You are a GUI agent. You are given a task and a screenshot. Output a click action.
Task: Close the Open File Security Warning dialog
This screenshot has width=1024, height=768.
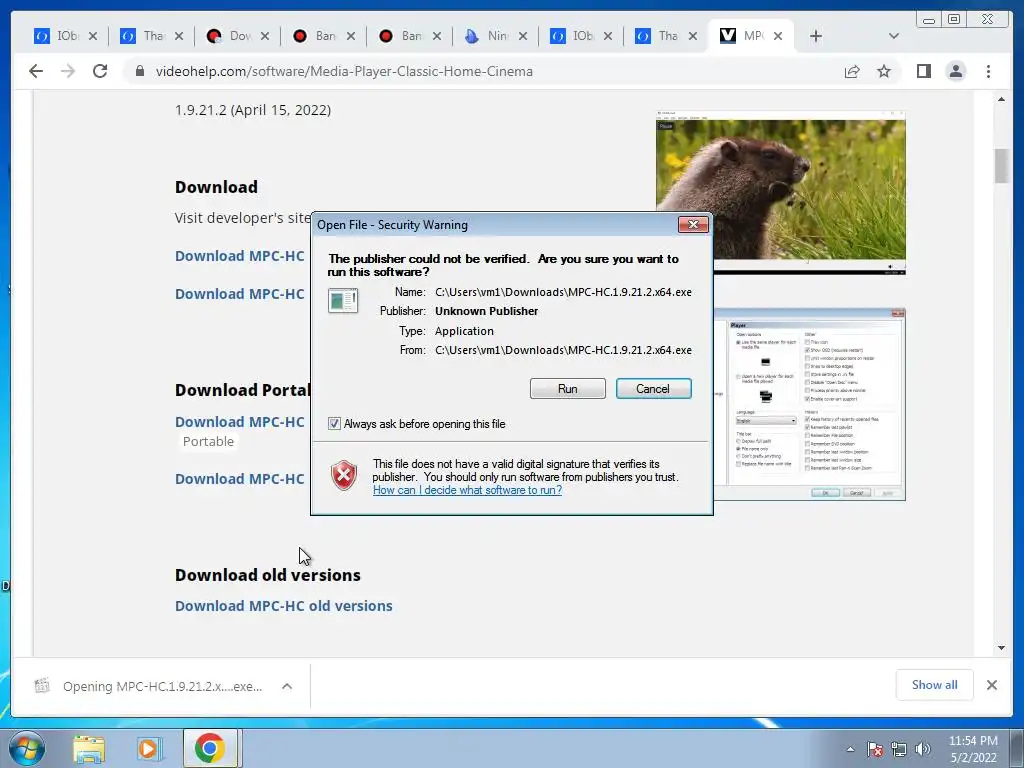pos(693,225)
